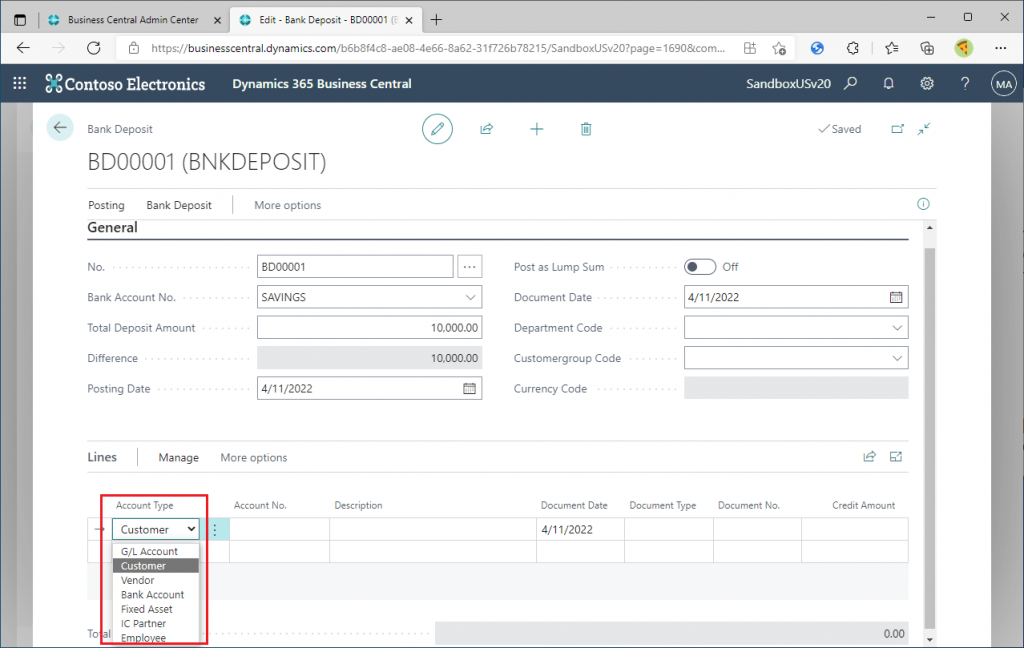Click the Contoso Electronics logo
1024x648 pixels.
(x=125, y=84)
